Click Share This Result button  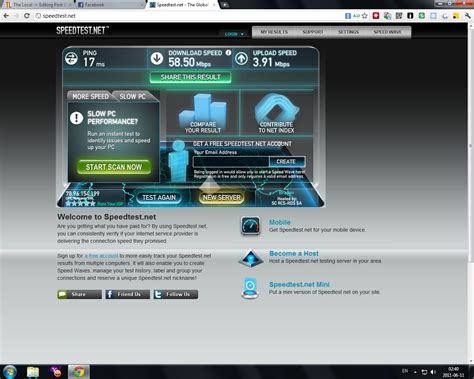click(190, 77)
